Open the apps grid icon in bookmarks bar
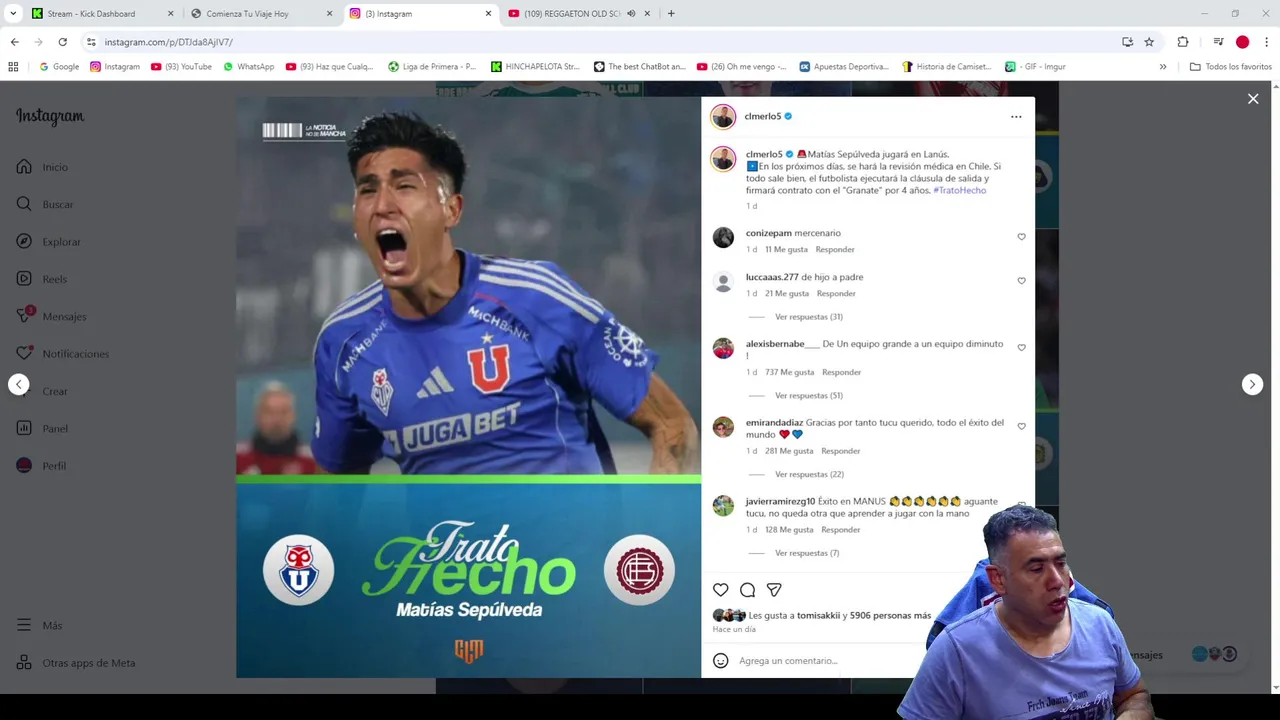Viewport: 1280px width, 720px height. point(13,67)
